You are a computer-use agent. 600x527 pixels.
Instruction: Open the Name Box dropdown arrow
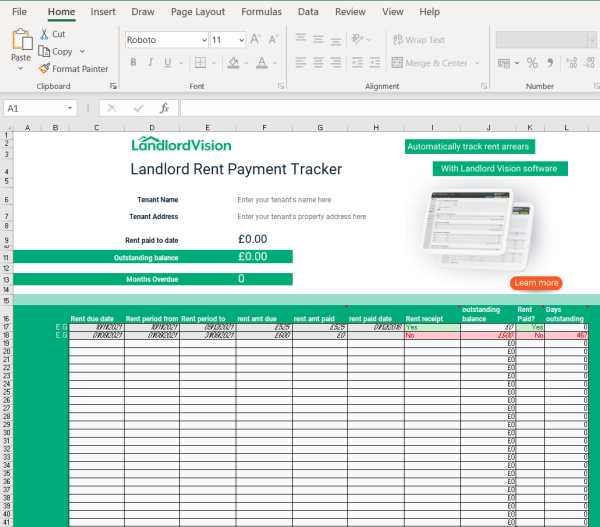(x=70, y=108)
